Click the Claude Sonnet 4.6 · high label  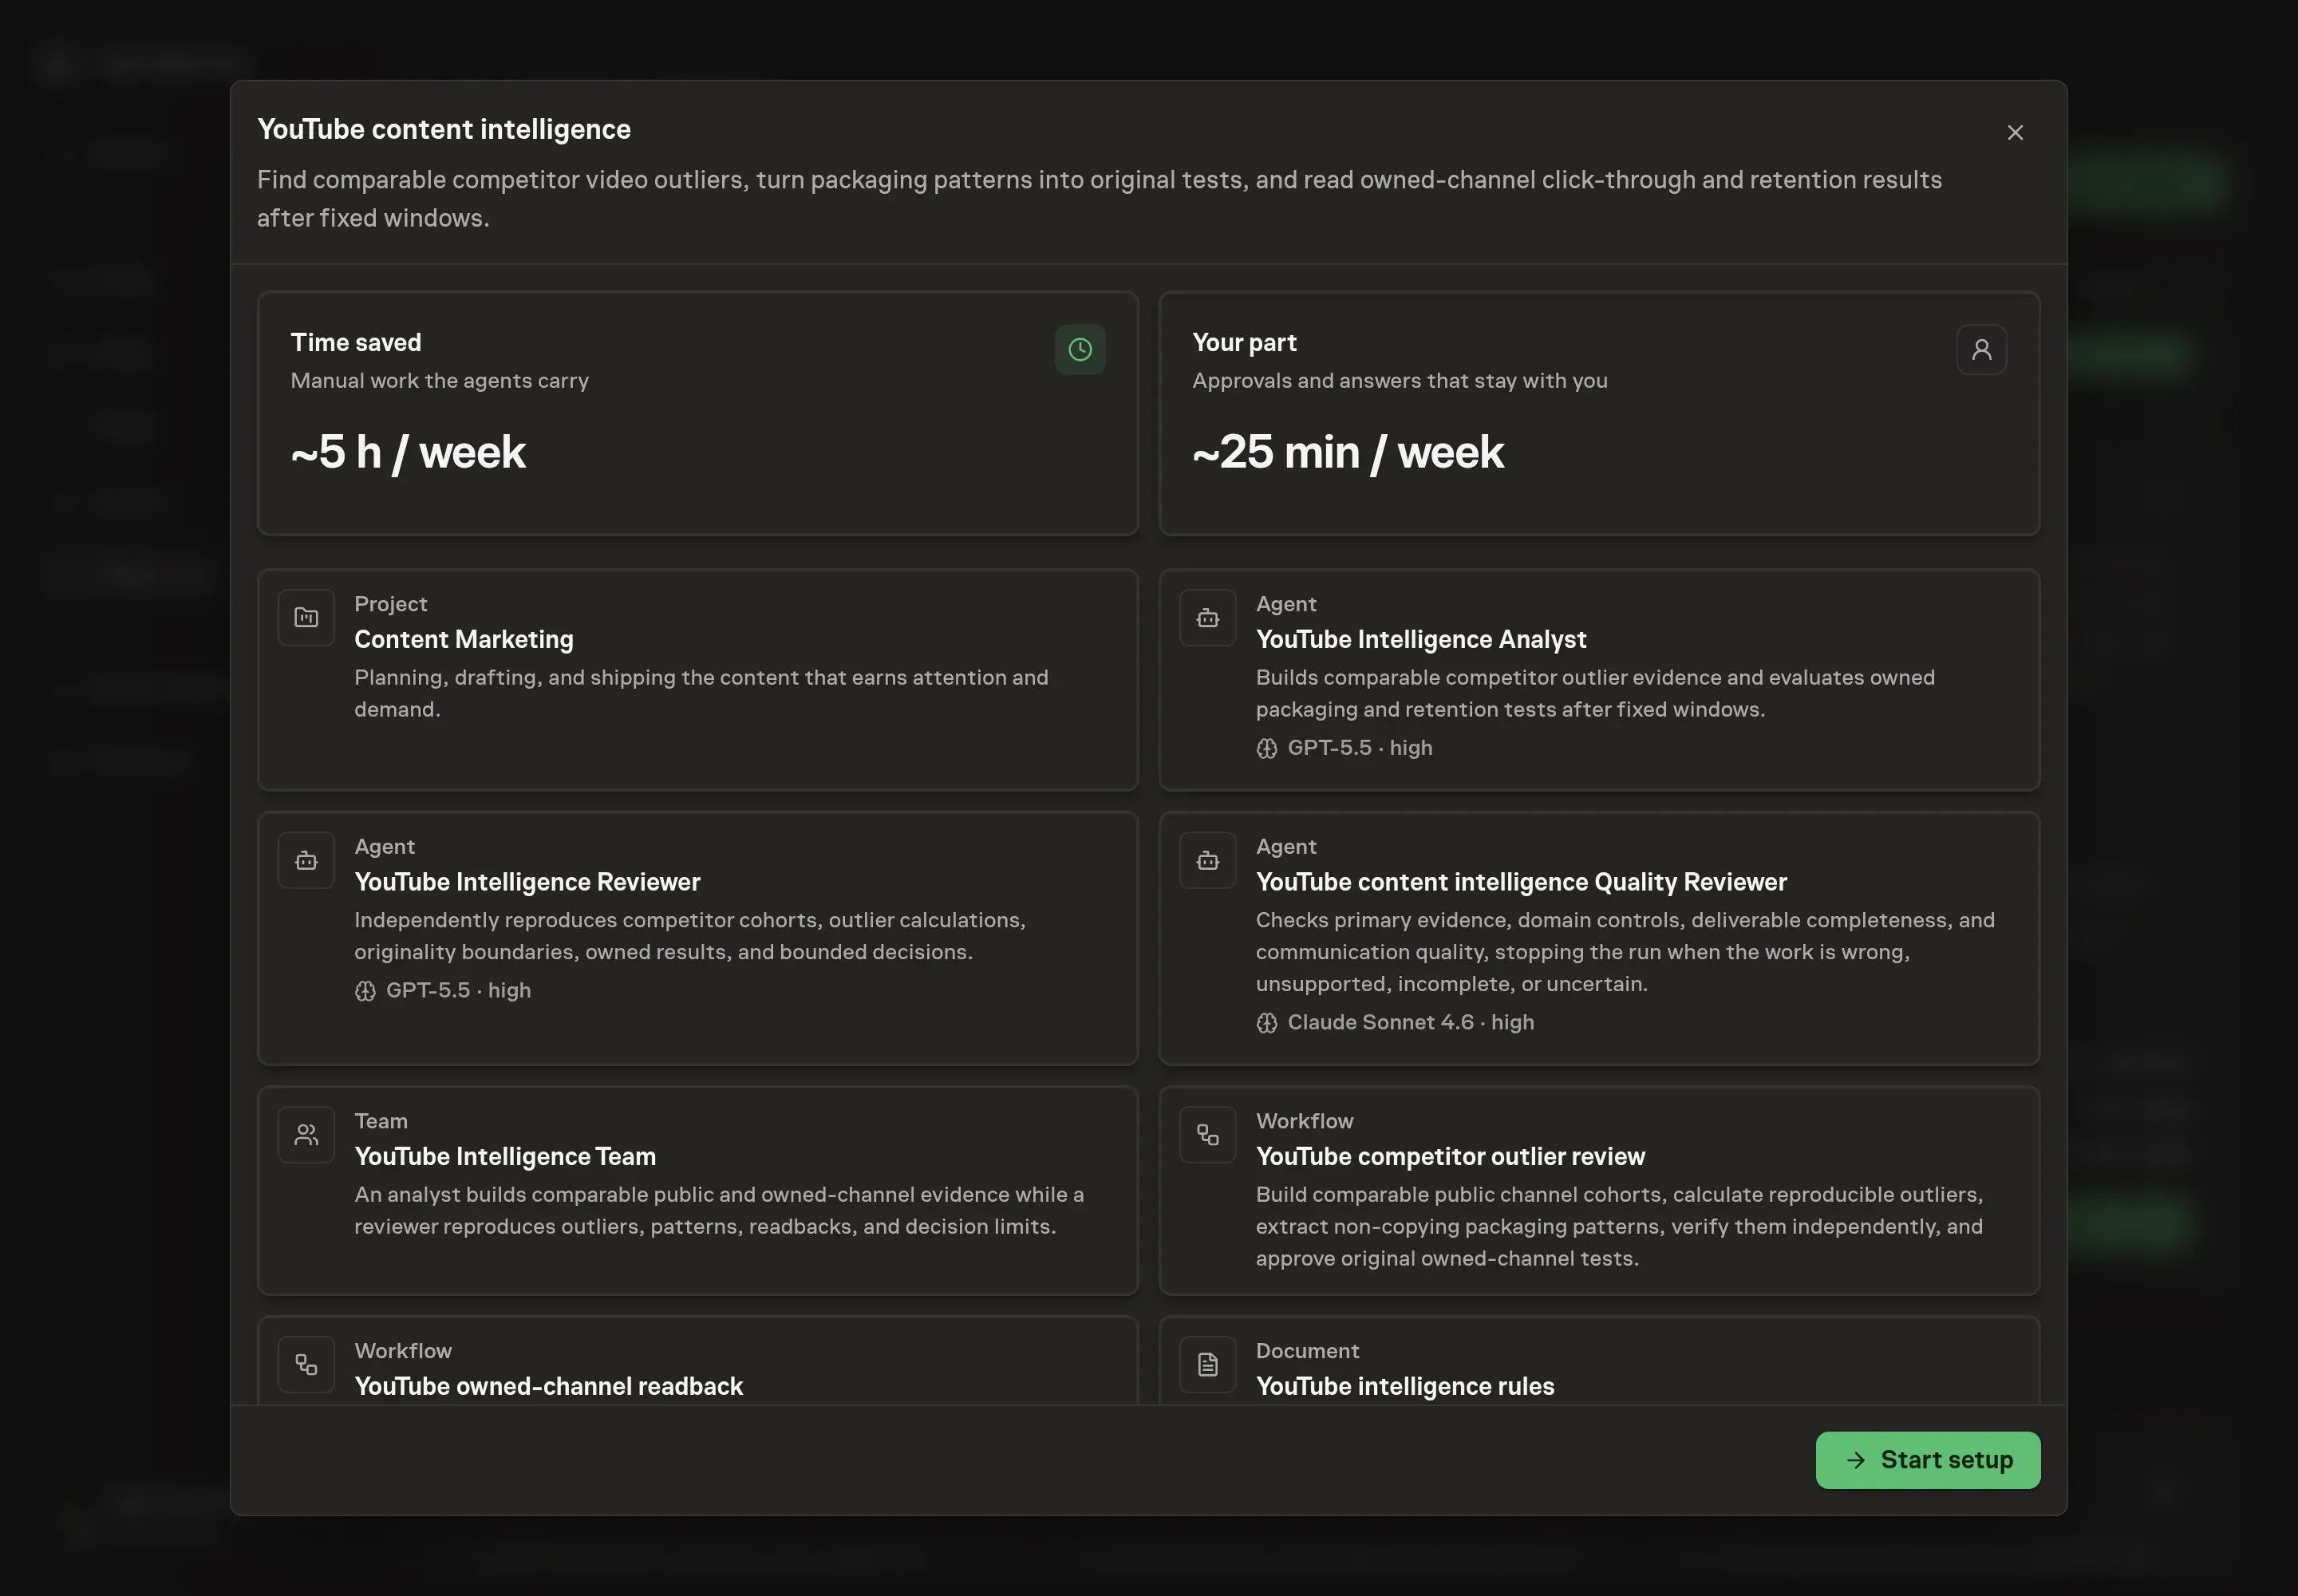point(1410,1023)
